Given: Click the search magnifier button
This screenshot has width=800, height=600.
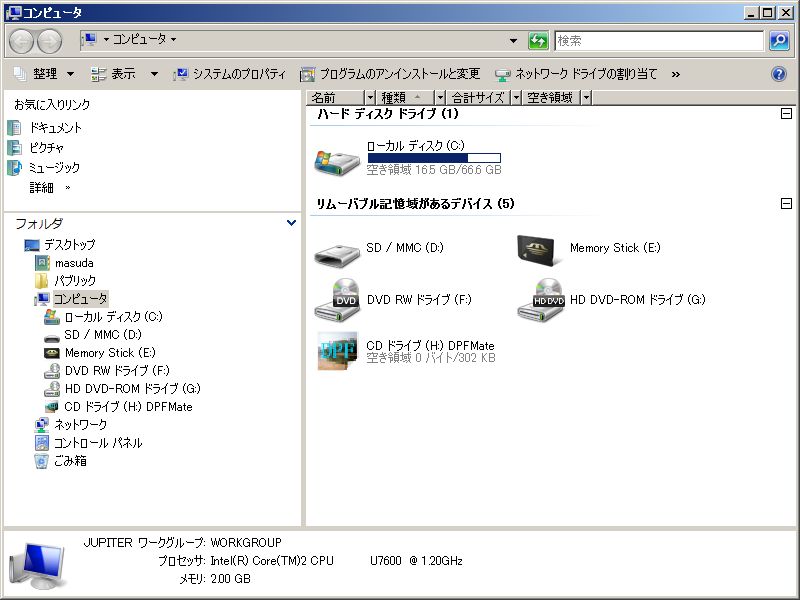Looking at the screenshot, I should 779,41.
